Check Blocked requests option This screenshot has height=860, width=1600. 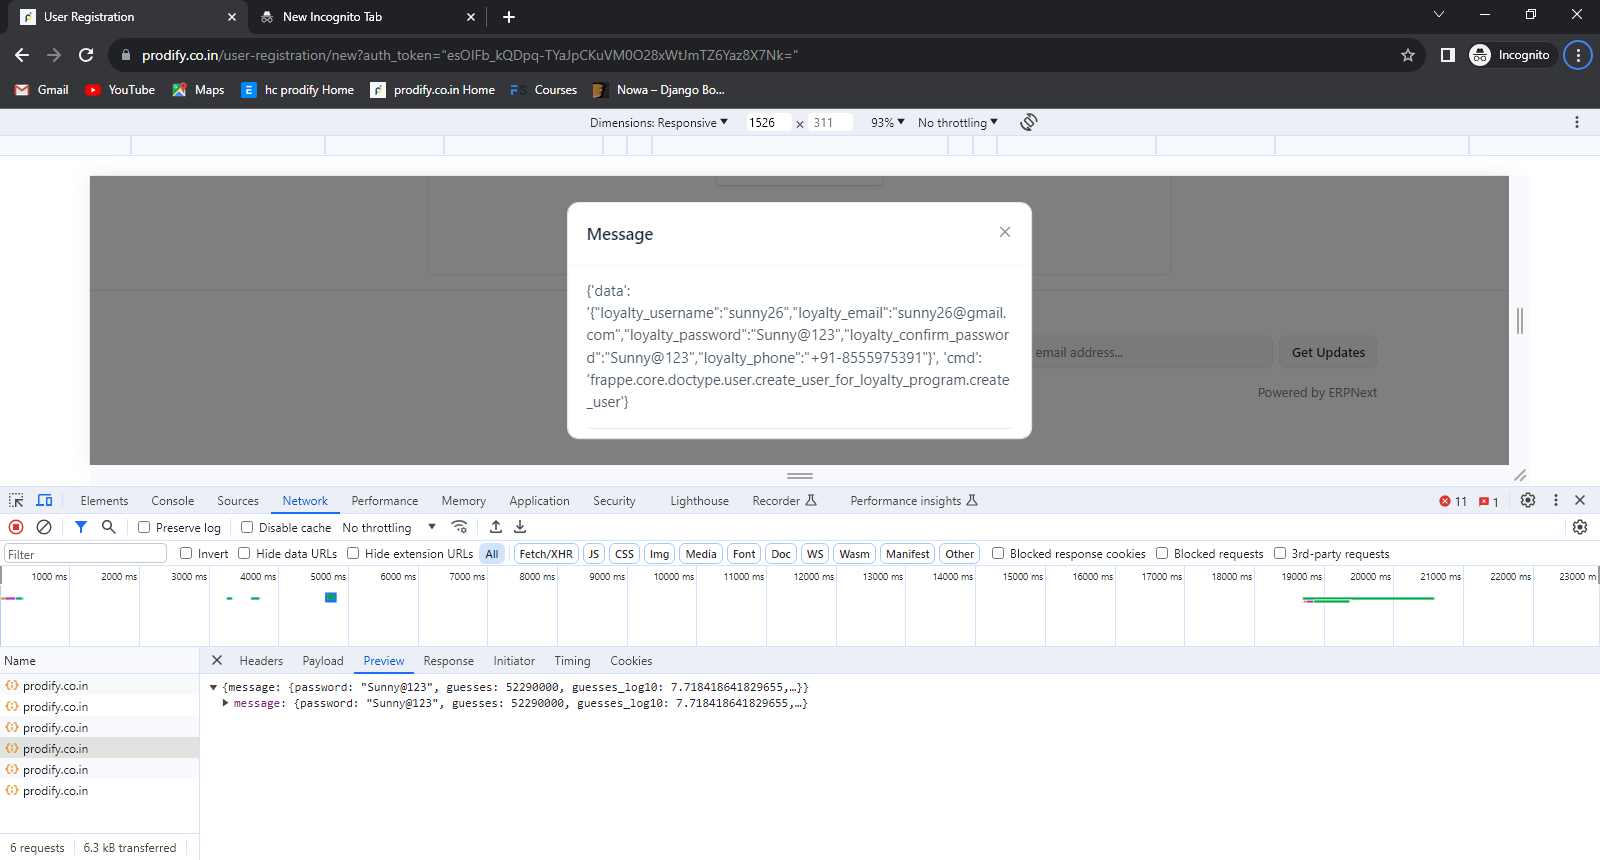coord(1162,553)
